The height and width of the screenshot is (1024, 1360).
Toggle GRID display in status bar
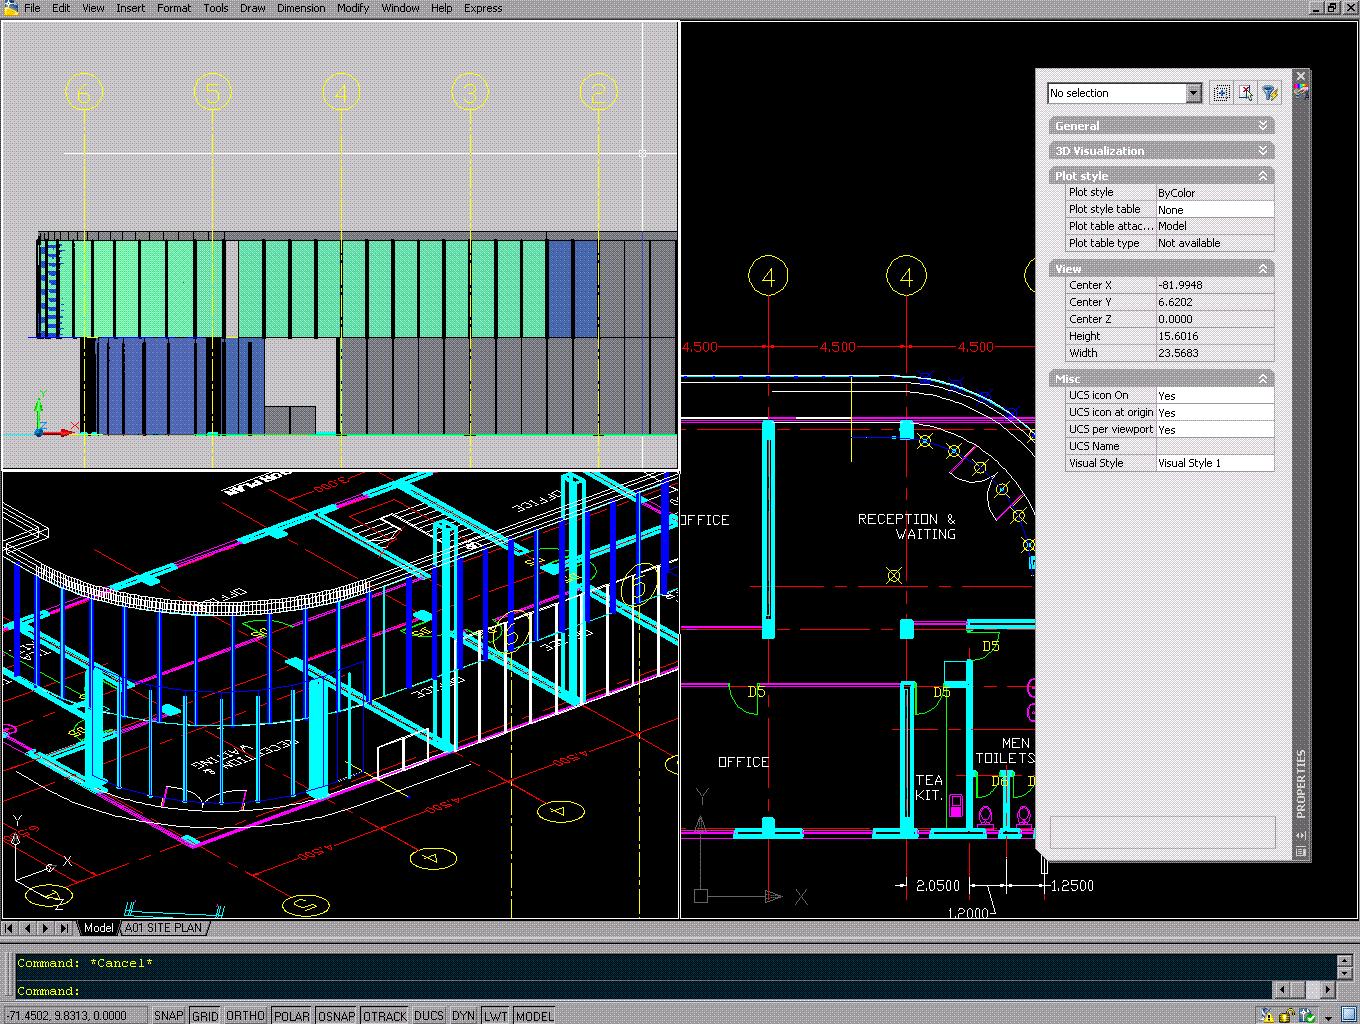(205, 1015)
